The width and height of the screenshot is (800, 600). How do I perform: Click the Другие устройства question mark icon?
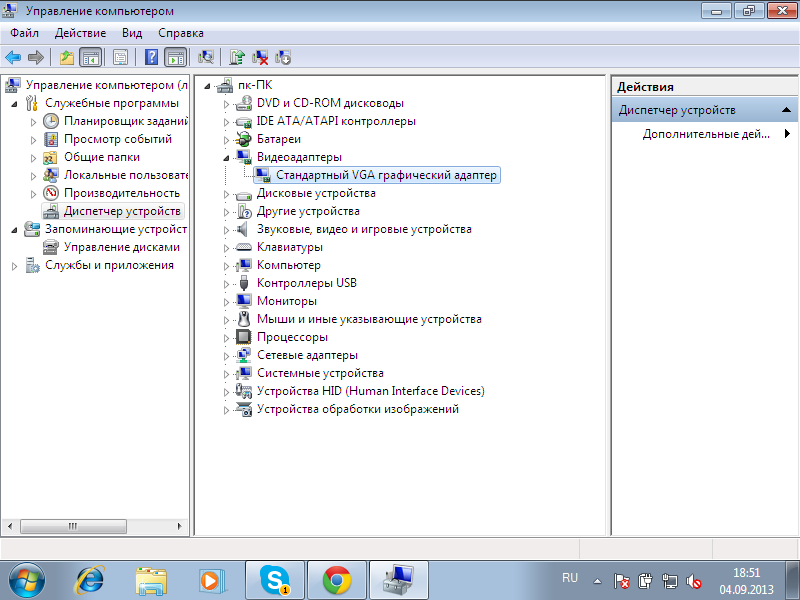coord(244,211)
